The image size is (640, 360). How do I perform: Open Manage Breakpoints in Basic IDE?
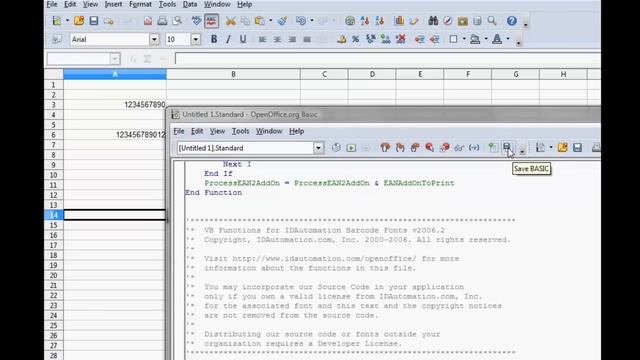pos(444,148)
